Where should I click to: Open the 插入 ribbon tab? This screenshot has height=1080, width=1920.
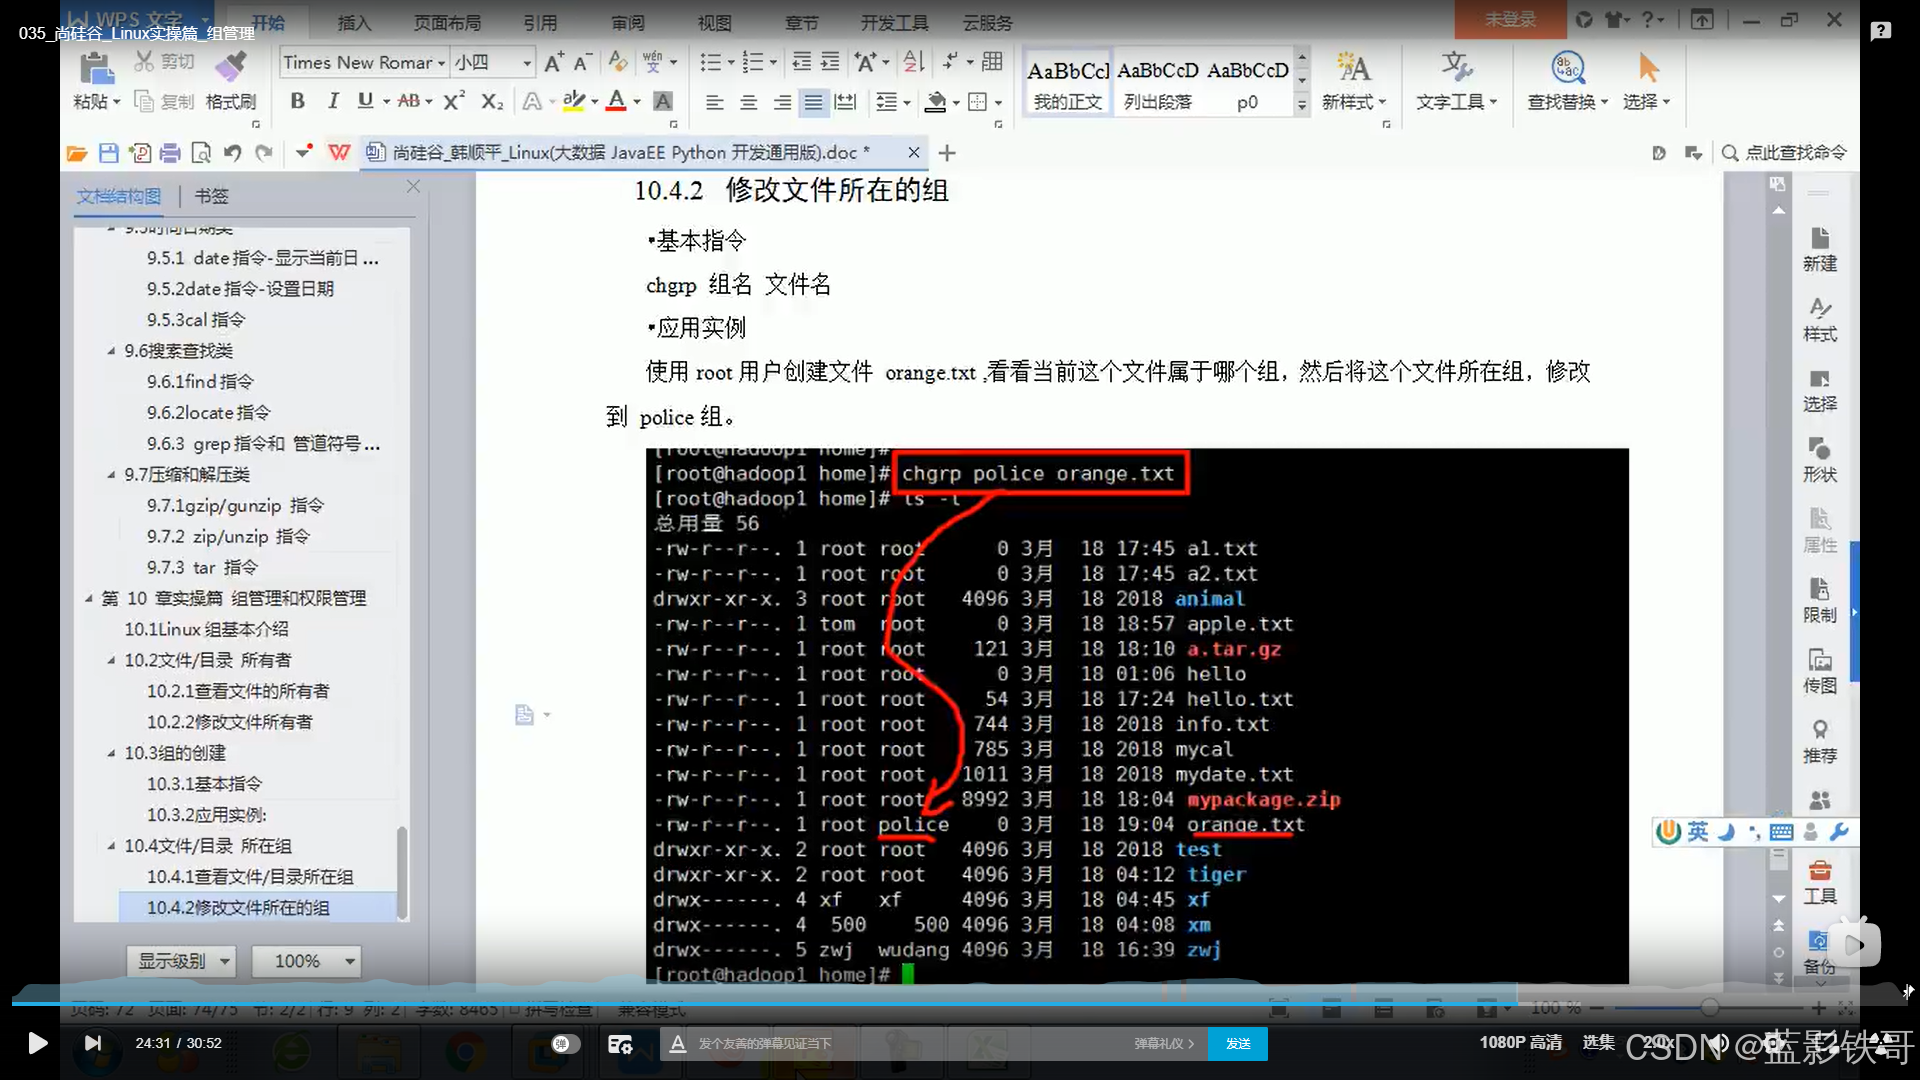(x=354, y=22)
